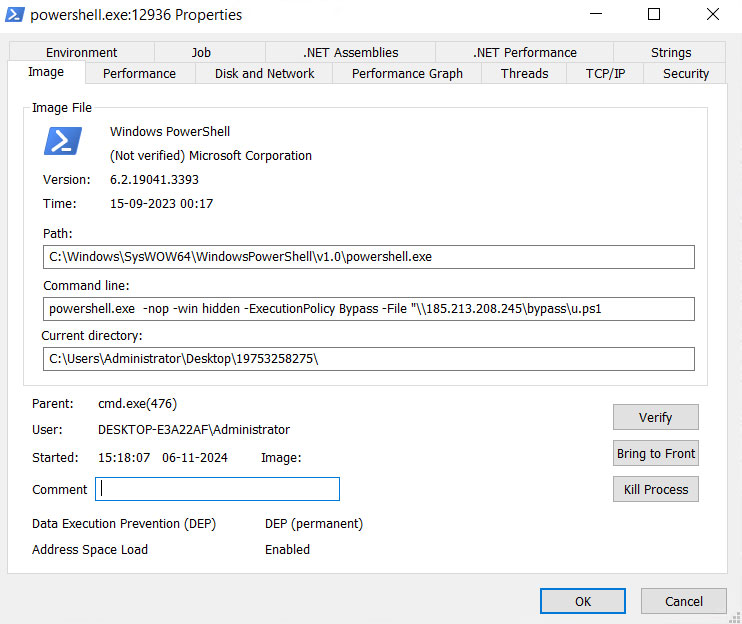Image resolution: width=742 pixels, height=624 pixels.
Task: Click the parent process cmd.exe(476)
Action: click(137, 404)
